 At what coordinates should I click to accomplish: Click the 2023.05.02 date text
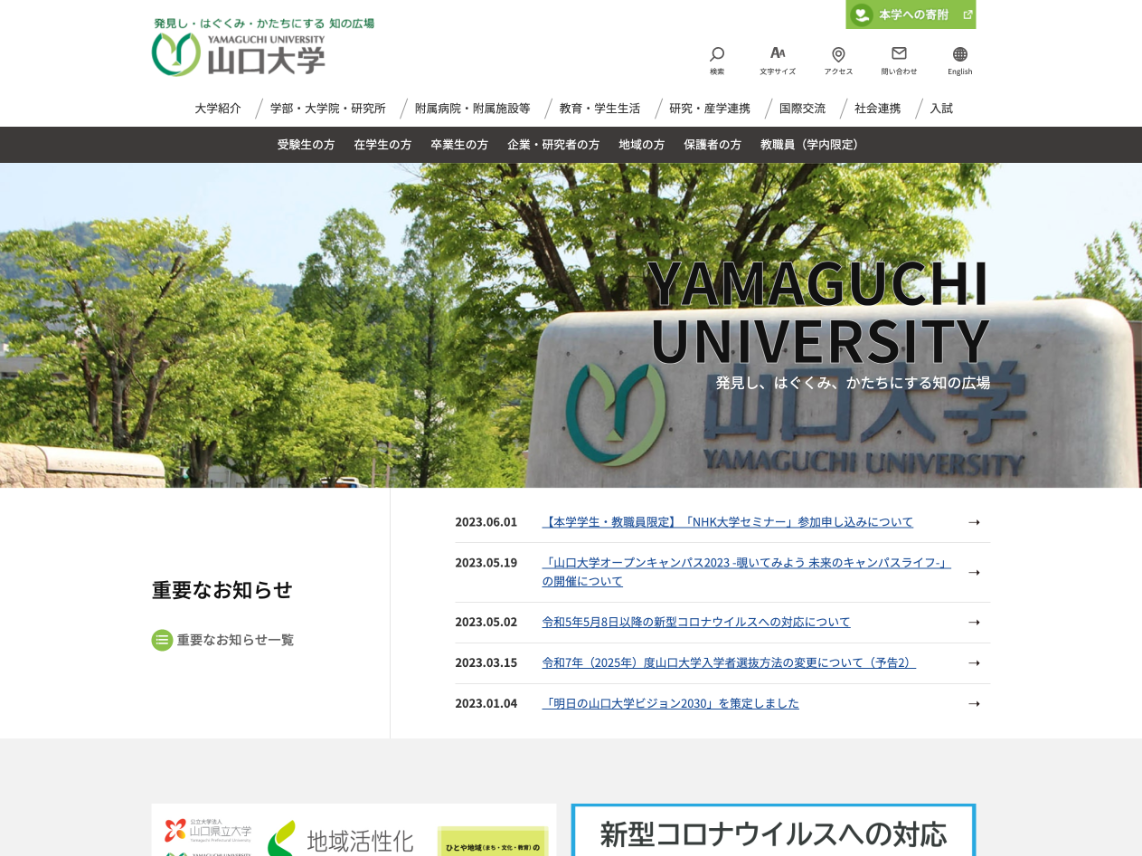[486, 622]
